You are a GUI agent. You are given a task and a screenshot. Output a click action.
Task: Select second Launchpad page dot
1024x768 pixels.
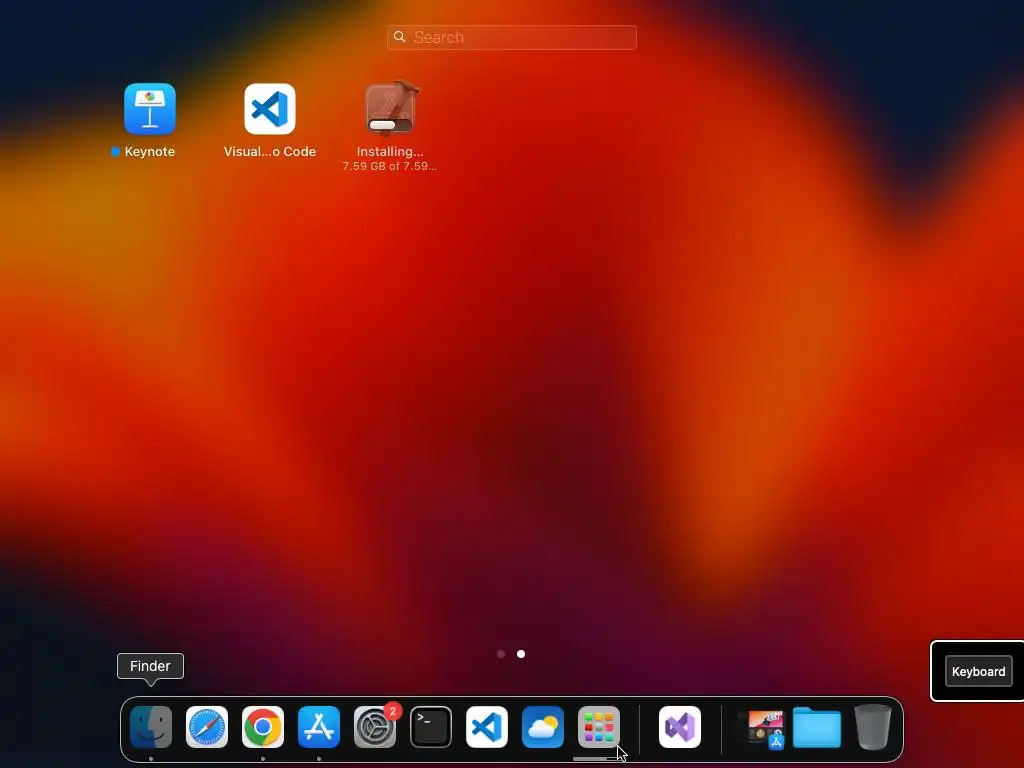click(521, 654)
